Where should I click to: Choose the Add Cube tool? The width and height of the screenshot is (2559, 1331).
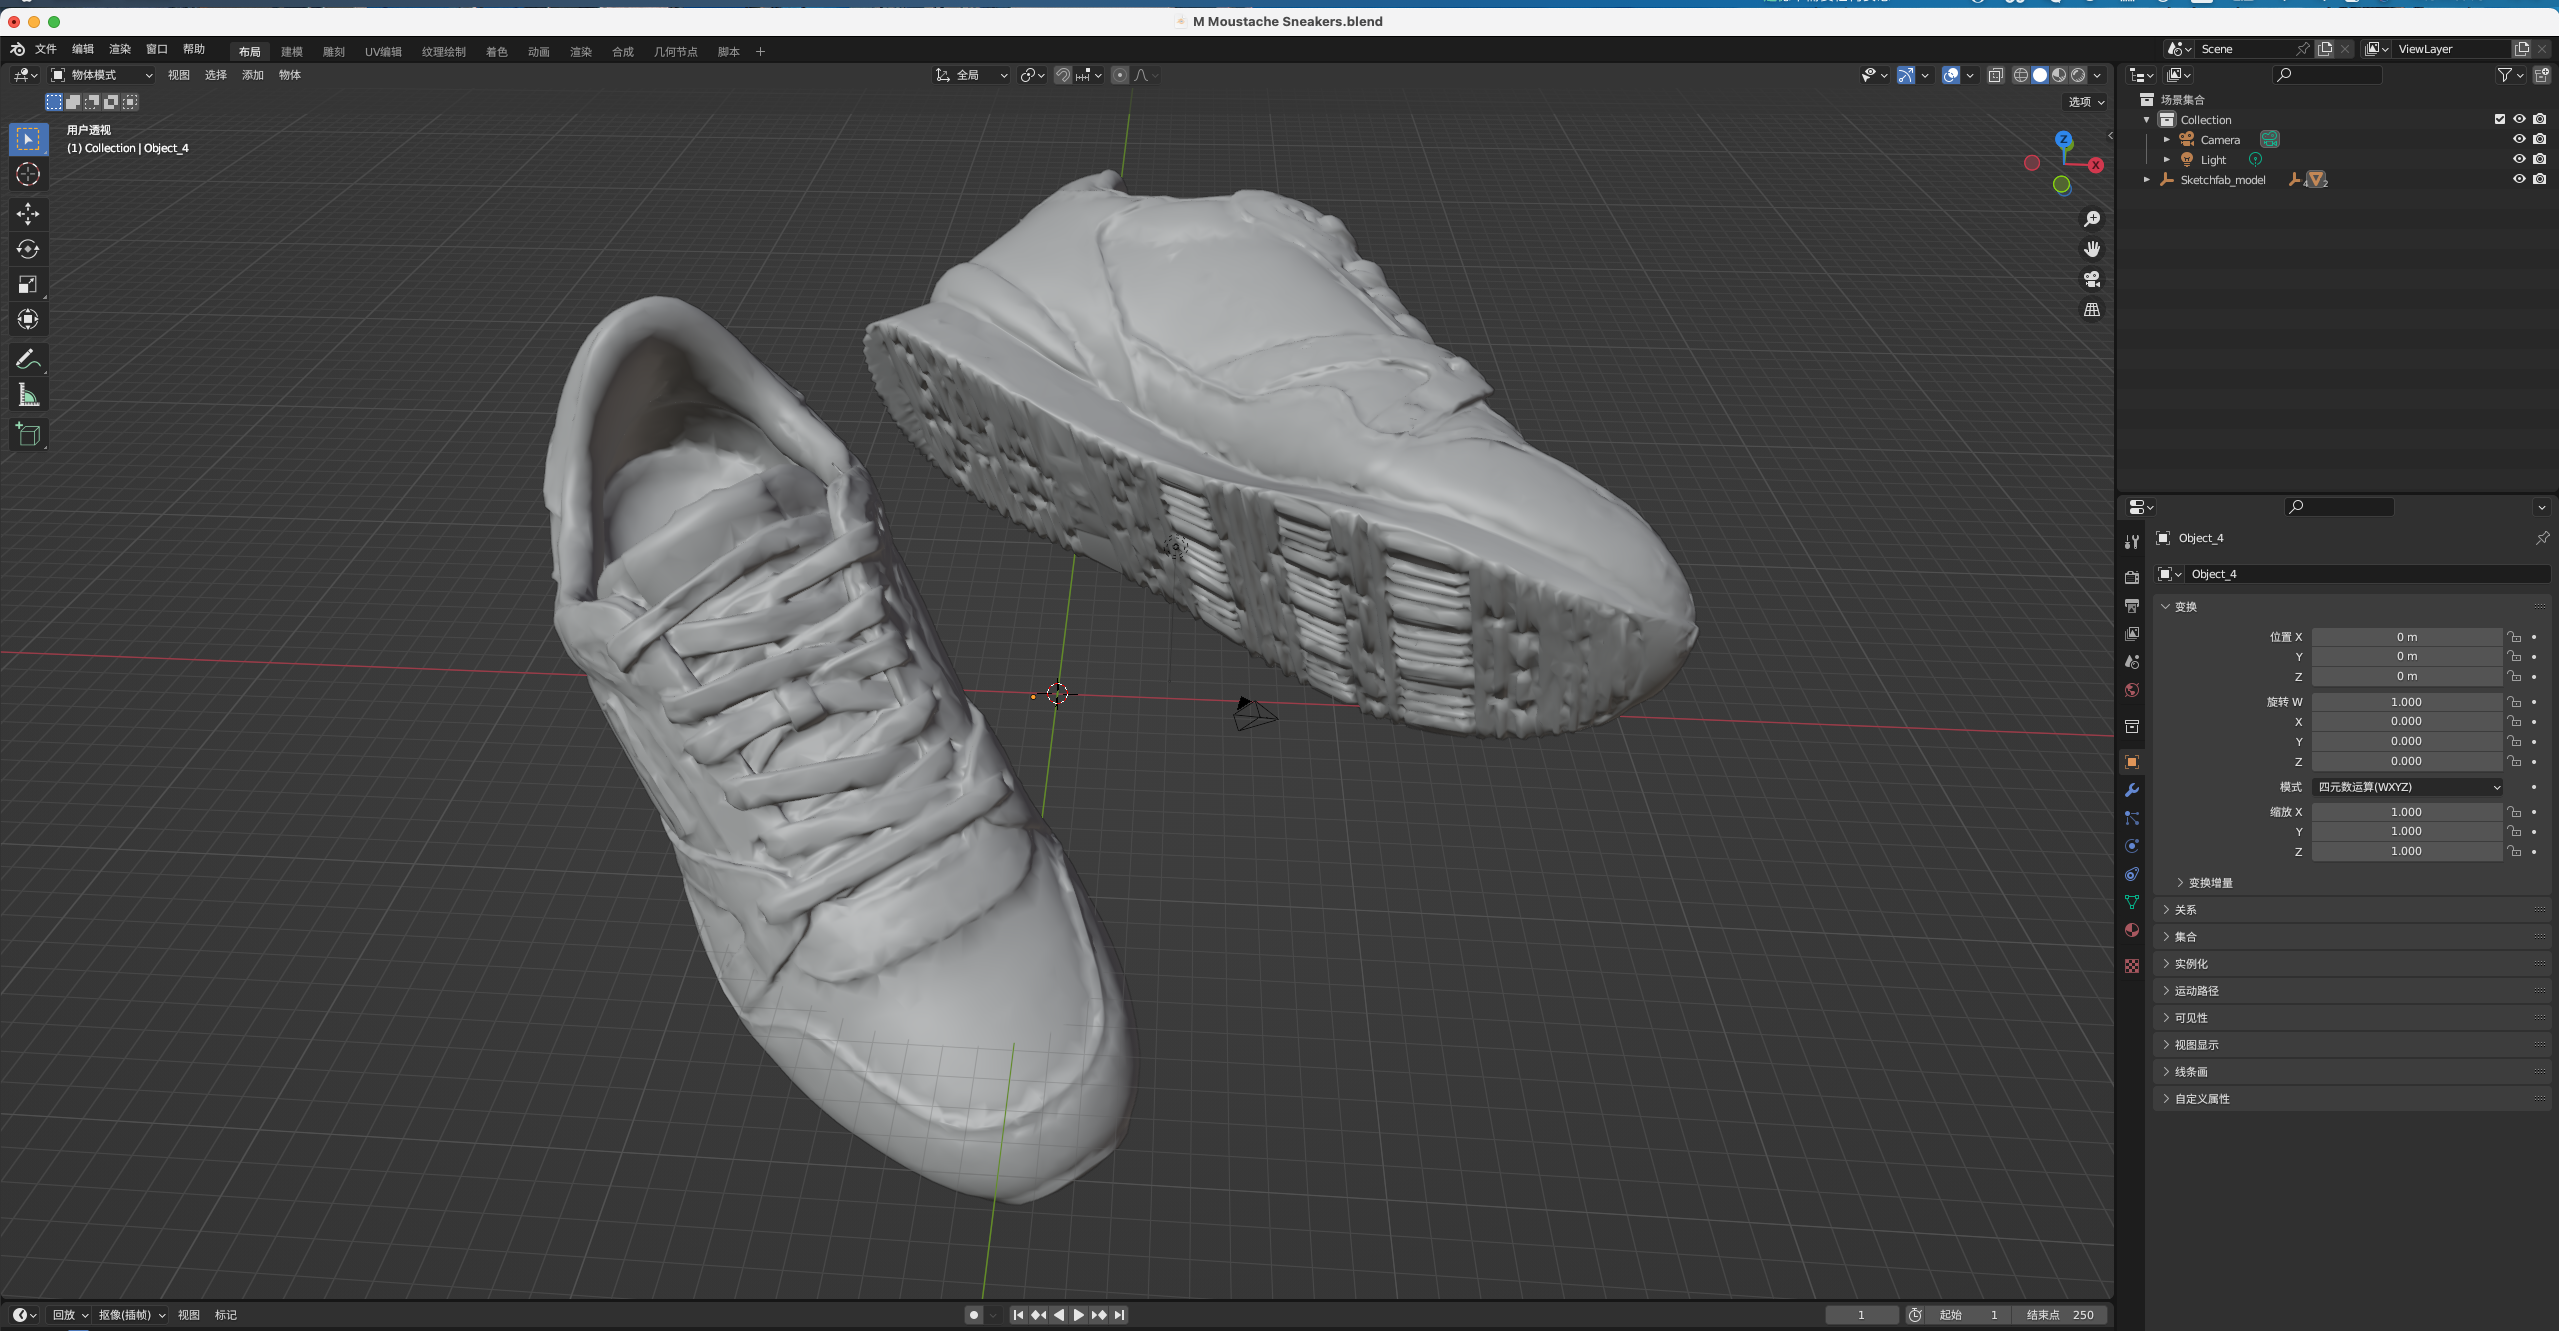[28, 434]
